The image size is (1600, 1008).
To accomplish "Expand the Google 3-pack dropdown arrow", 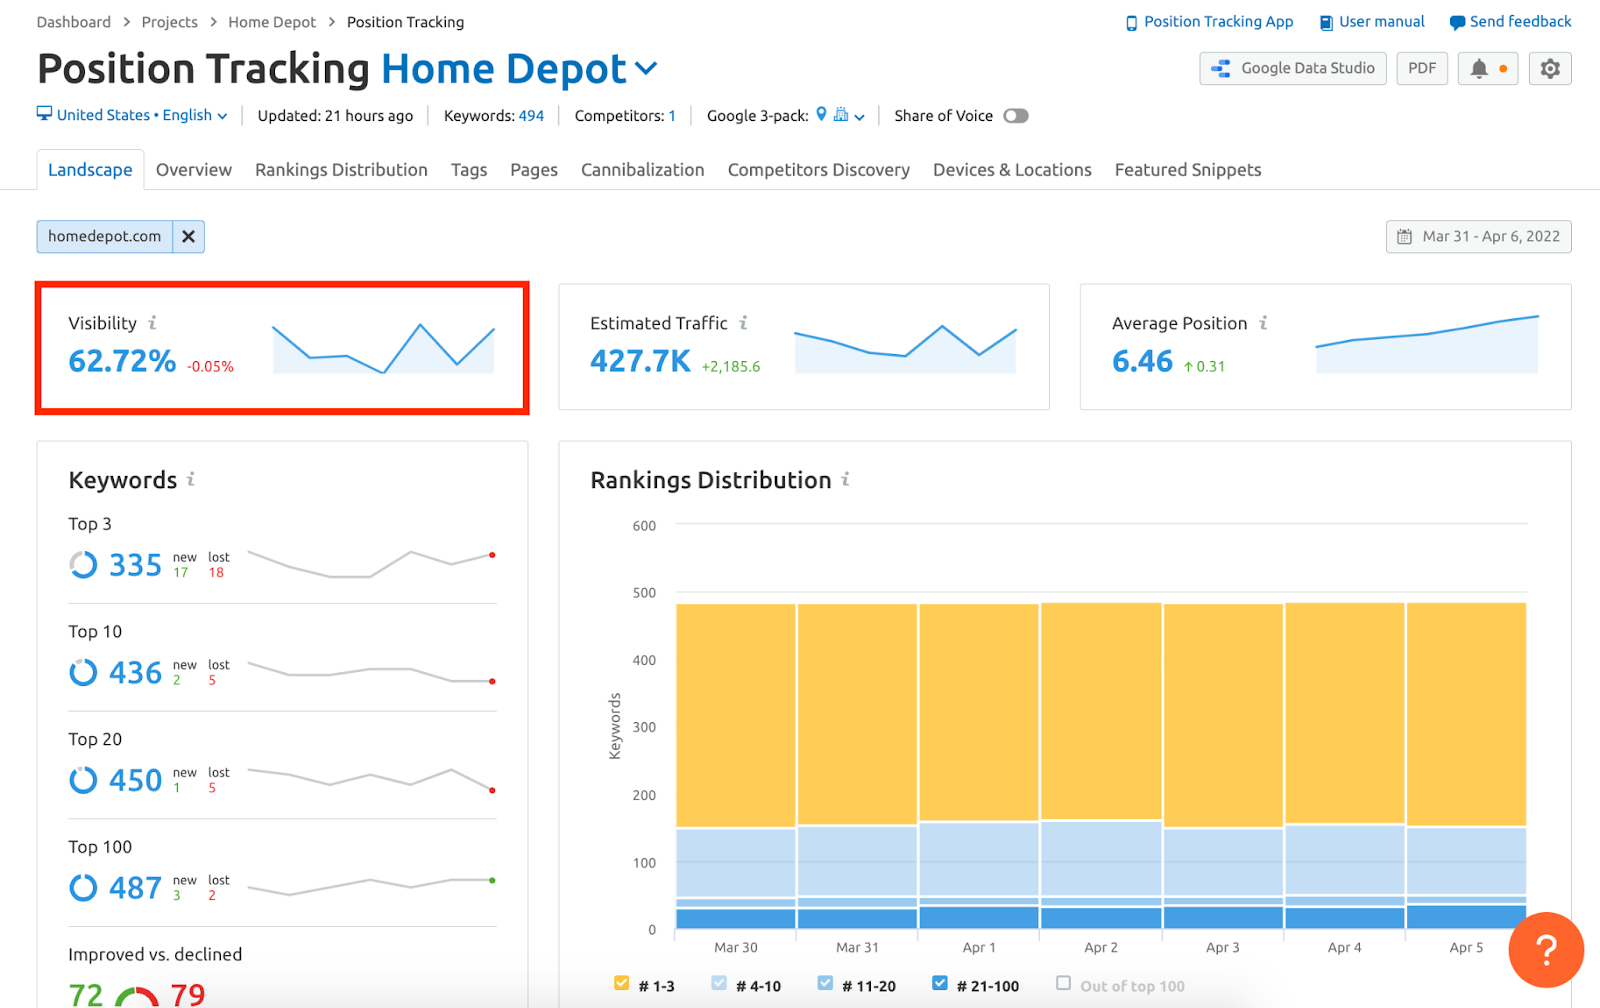I will [x=859, y=117].
